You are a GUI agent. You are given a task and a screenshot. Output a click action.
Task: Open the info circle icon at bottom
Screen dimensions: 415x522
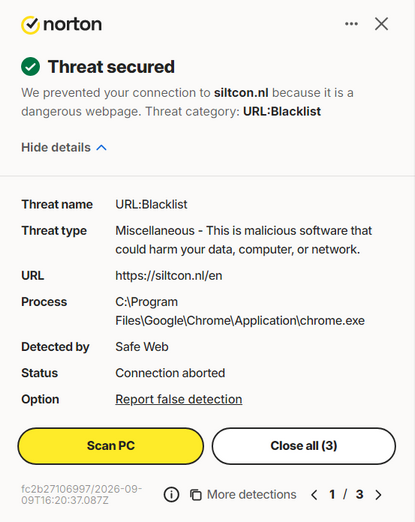171,495
